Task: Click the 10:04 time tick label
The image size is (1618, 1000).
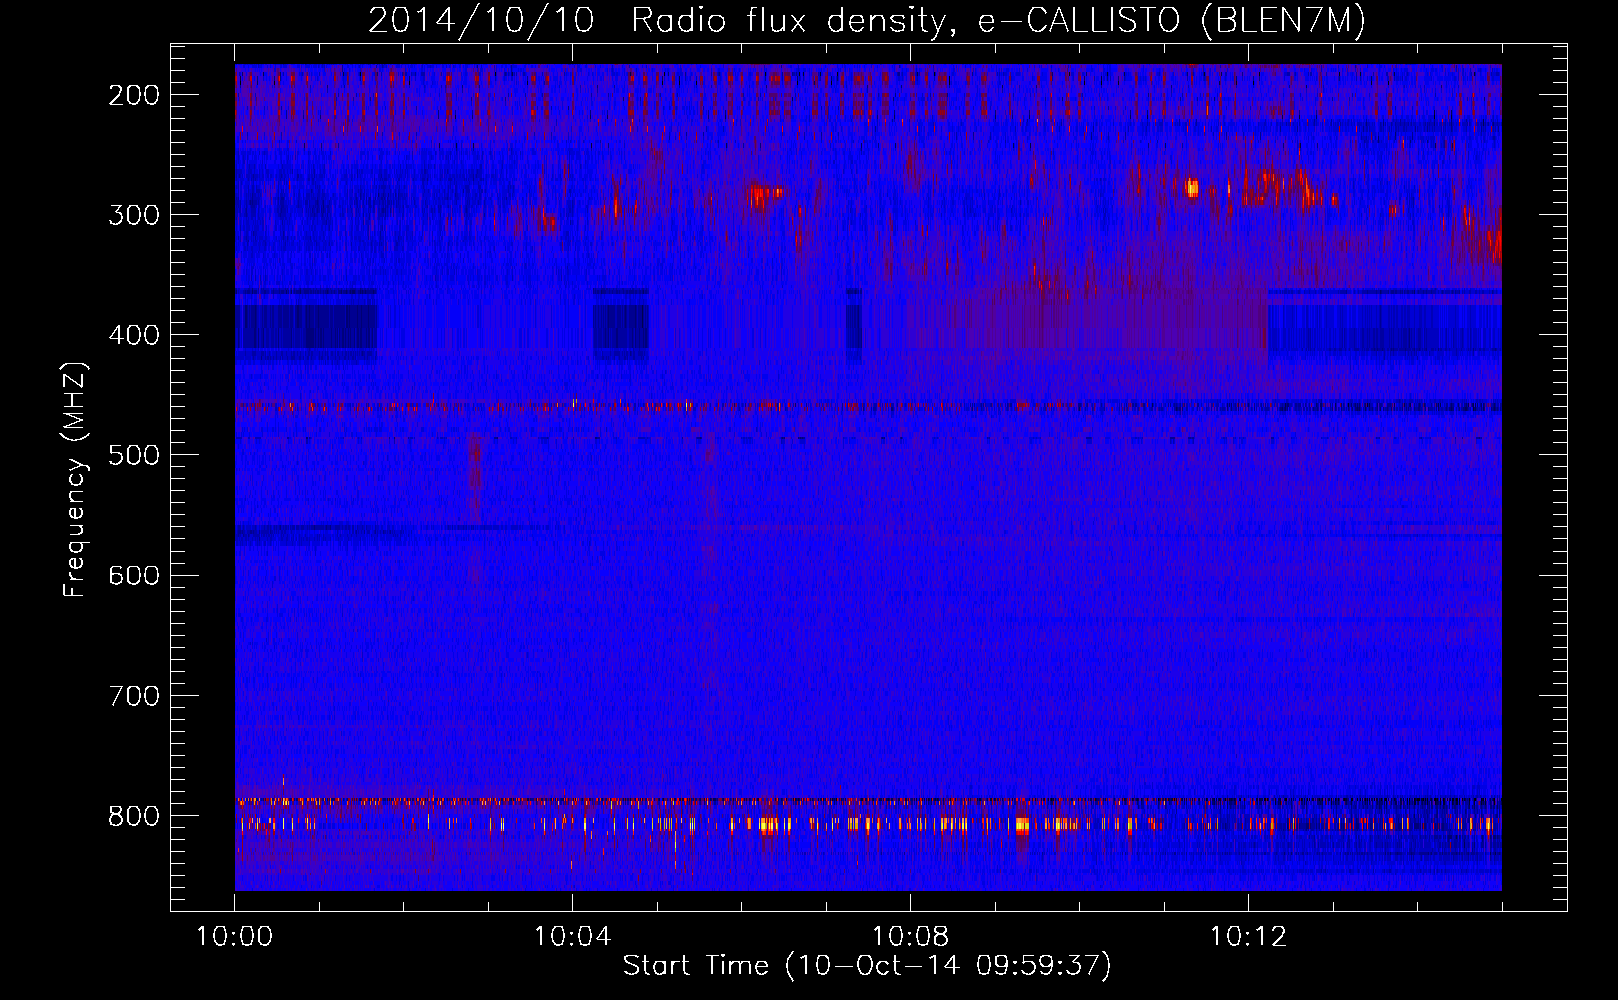Action: click(573, 936)
